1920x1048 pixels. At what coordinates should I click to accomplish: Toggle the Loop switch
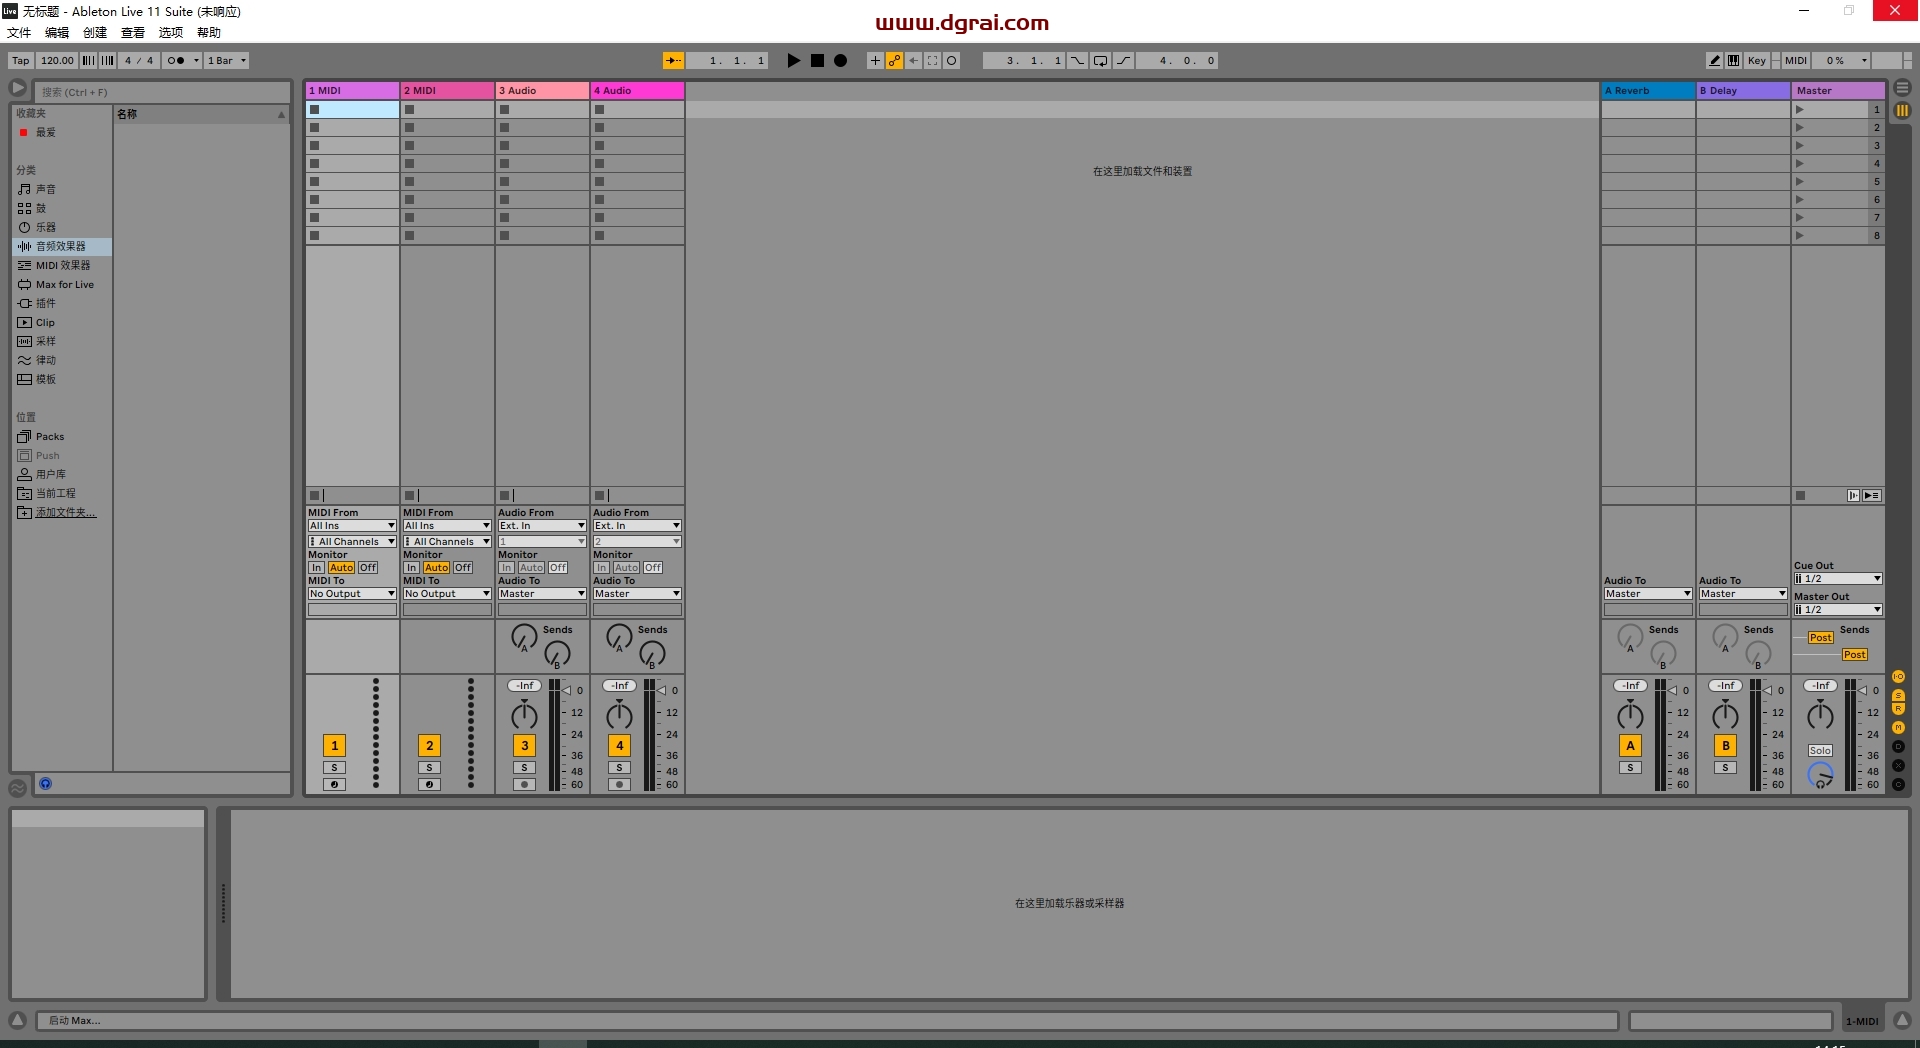pos(1100,60)
